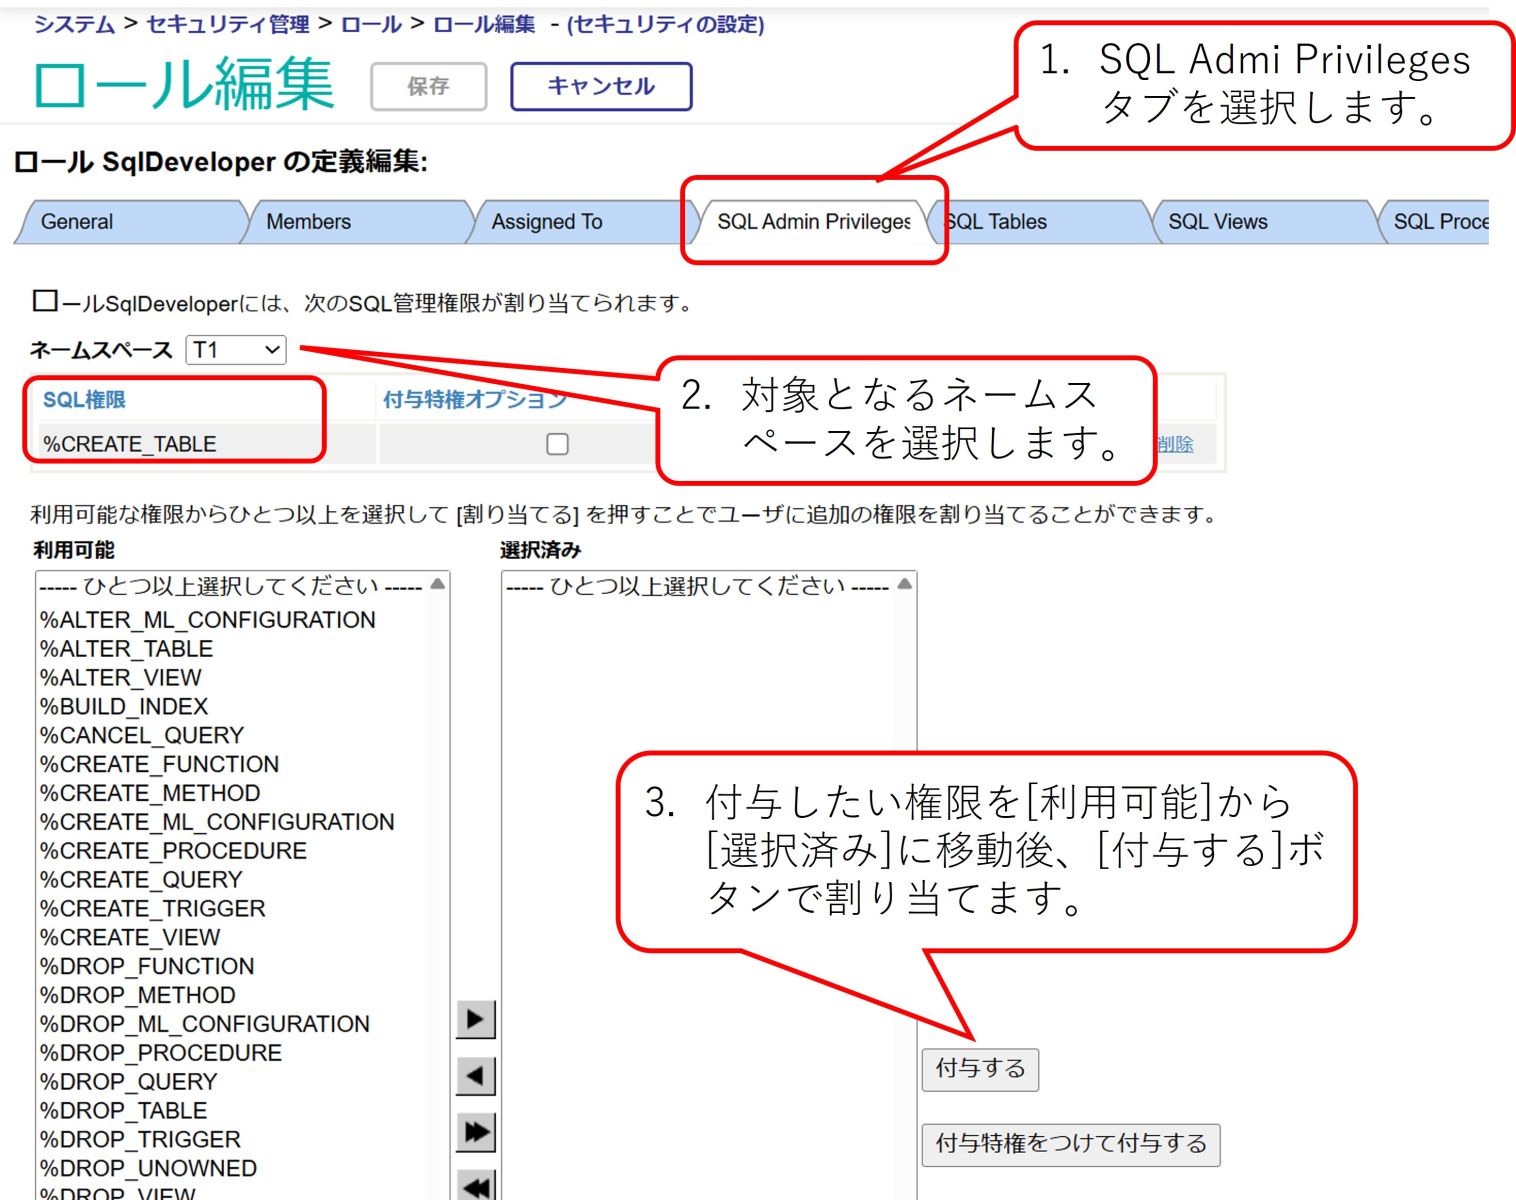
Task: Click 付与特権をつけて付与する button
Action: [1070, 1143]
